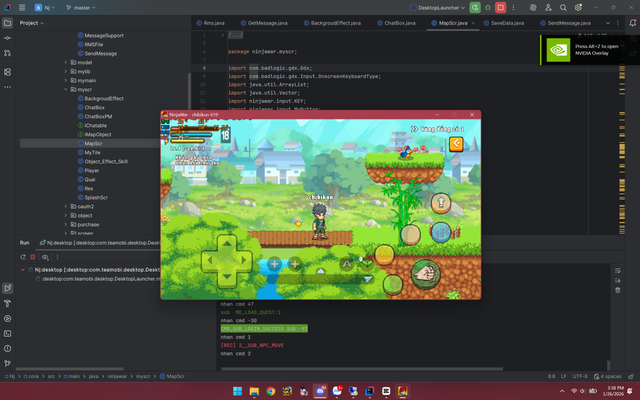
Task: Close the MapScr.java tab
Action: click(x=473, y=23)
